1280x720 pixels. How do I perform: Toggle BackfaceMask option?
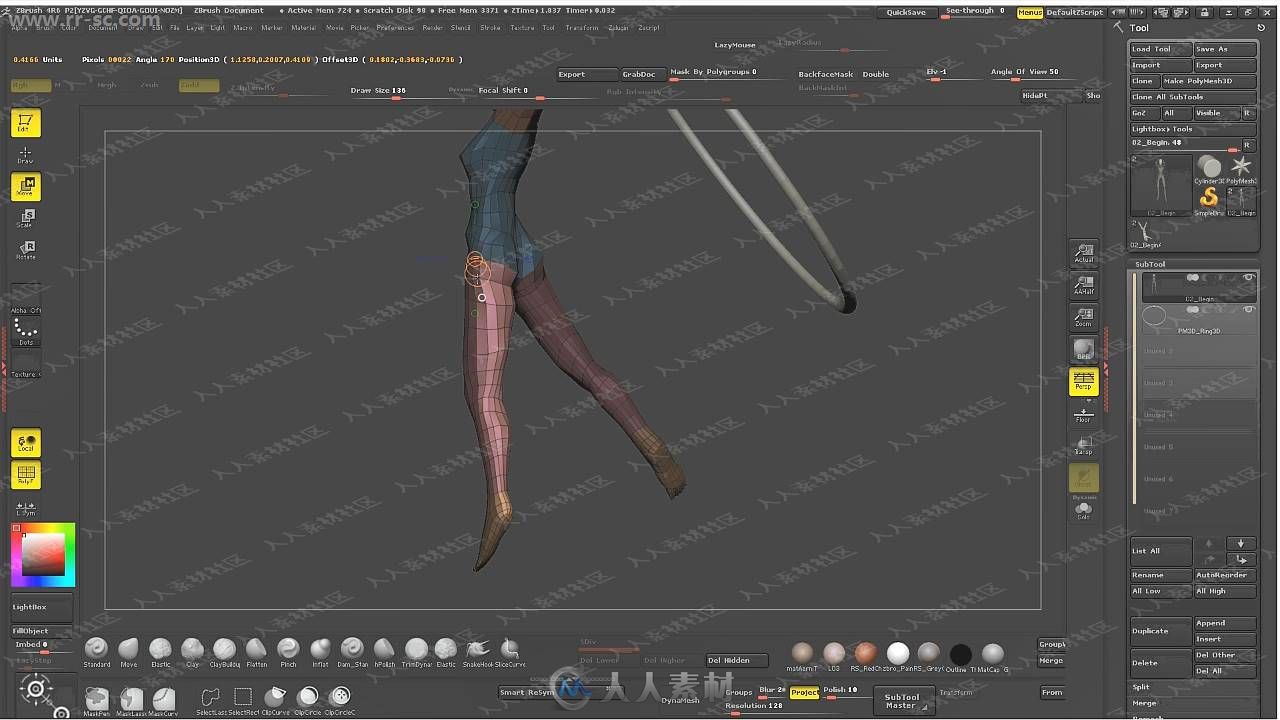coord(826,74)
